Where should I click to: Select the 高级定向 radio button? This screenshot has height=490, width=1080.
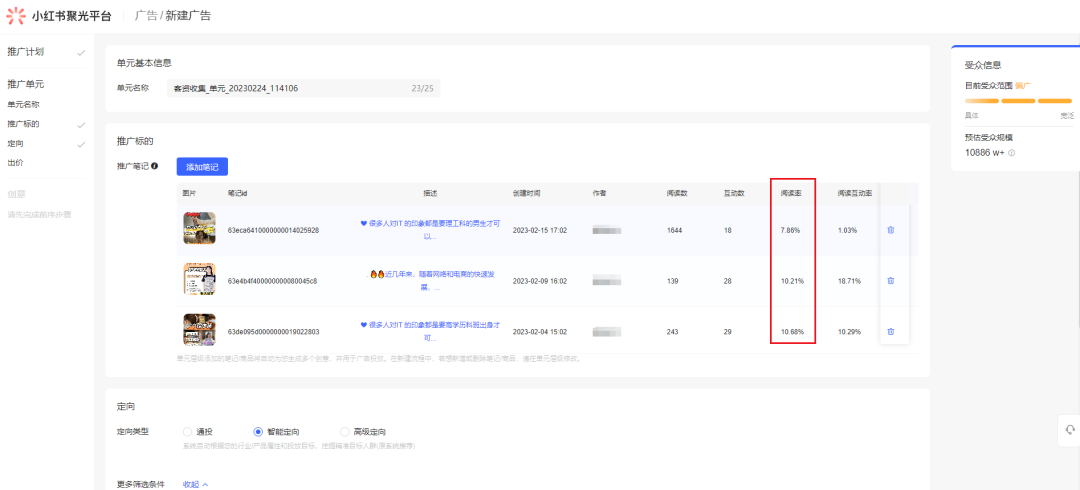345,432
